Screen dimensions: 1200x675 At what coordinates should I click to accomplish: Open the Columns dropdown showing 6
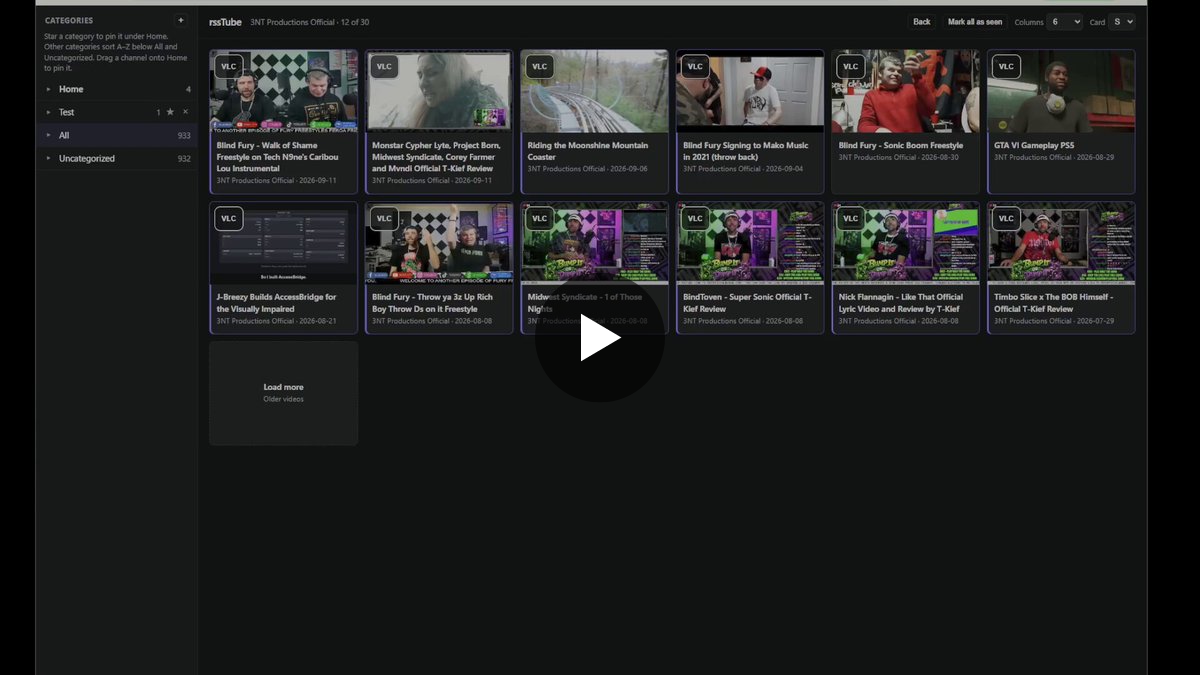1064,21
